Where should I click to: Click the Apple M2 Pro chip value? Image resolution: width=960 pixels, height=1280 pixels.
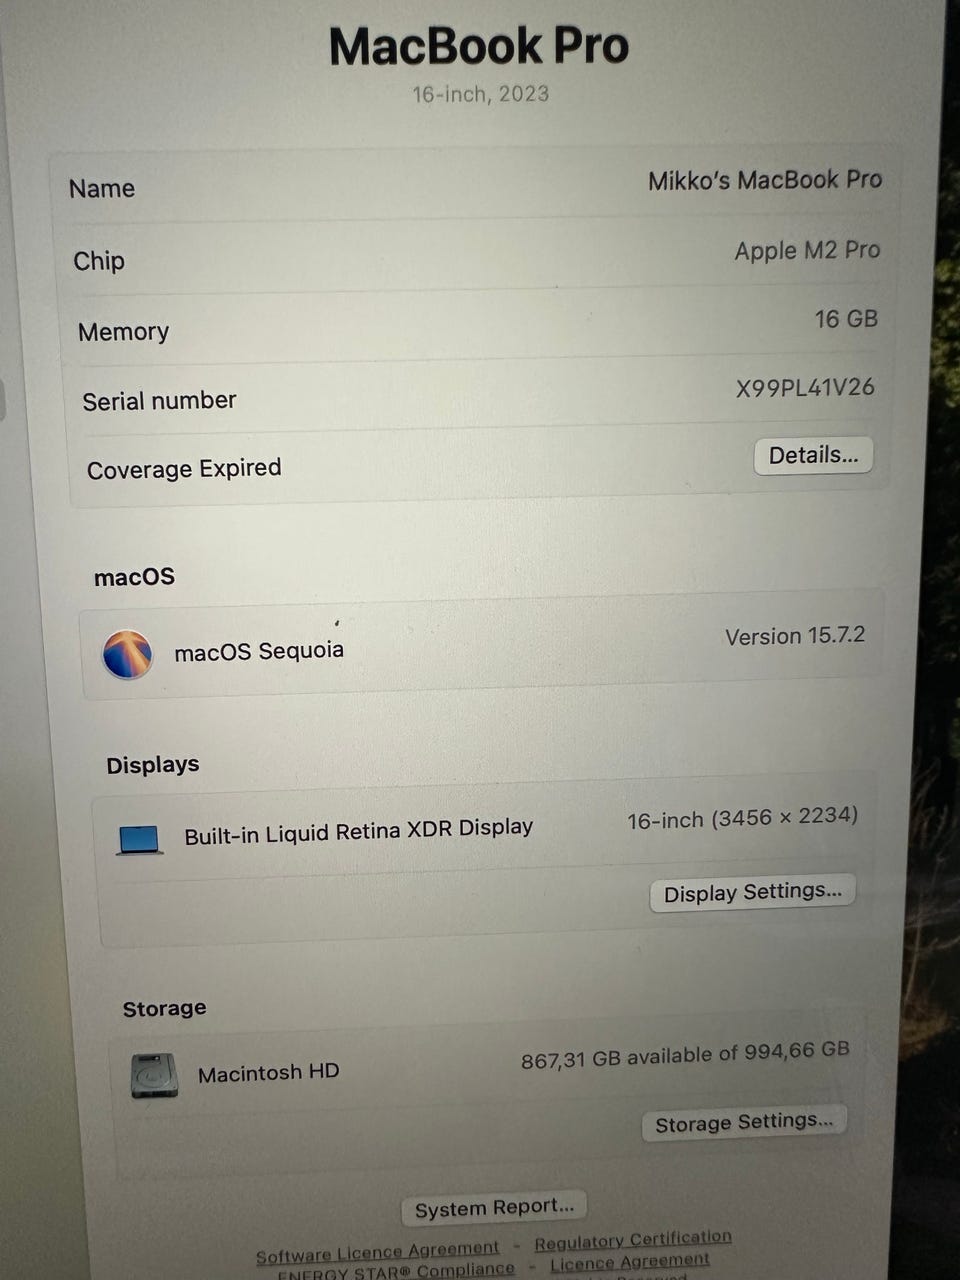pos(807,250)
